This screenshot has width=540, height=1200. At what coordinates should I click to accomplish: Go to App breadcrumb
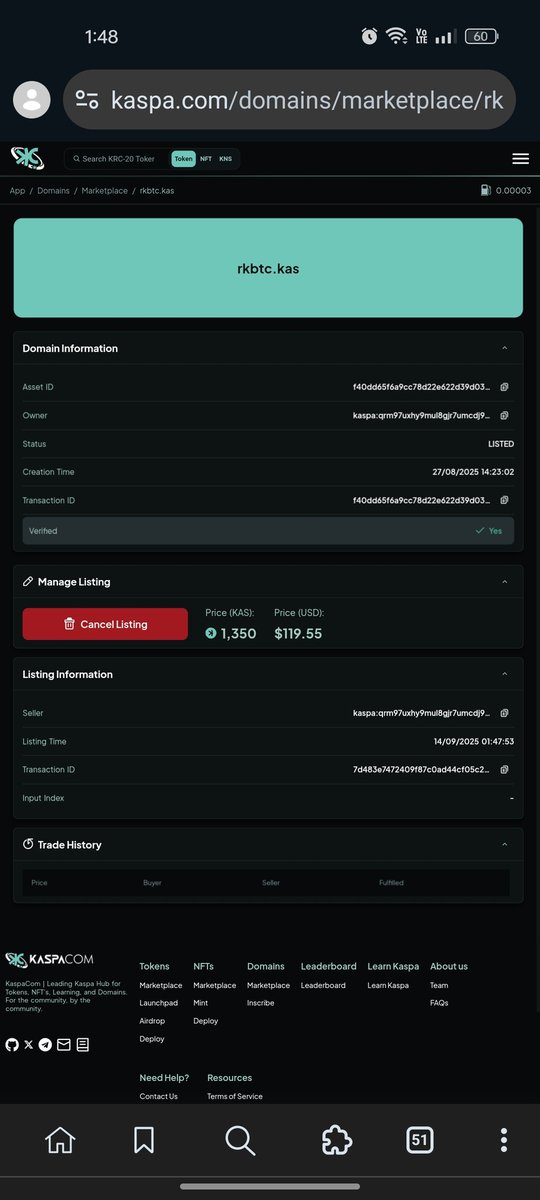click(x=17, y=190)
